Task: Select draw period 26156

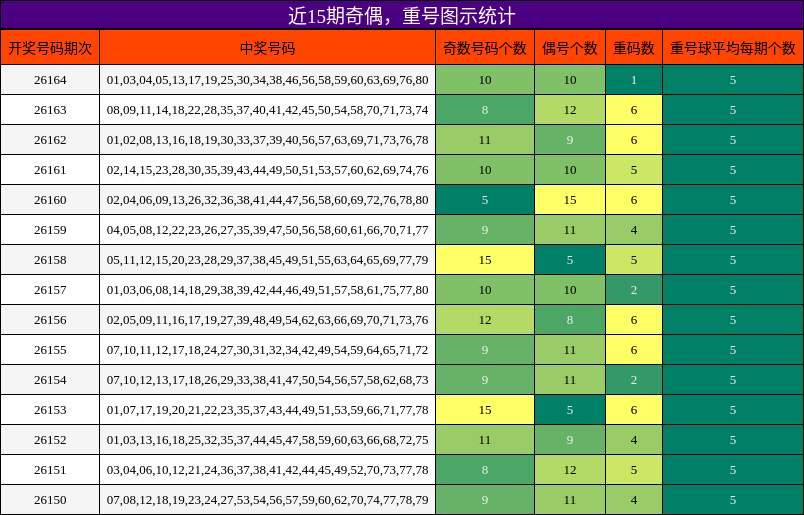Action: point(50,320)
